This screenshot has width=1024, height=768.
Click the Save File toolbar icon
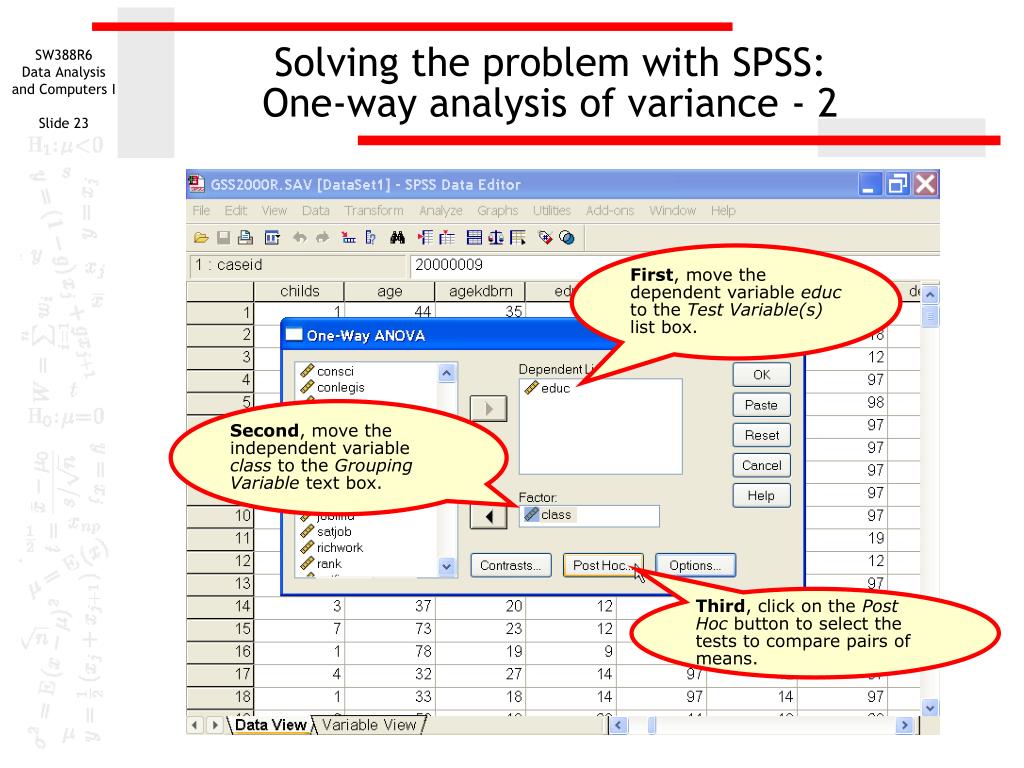(223, 238)
